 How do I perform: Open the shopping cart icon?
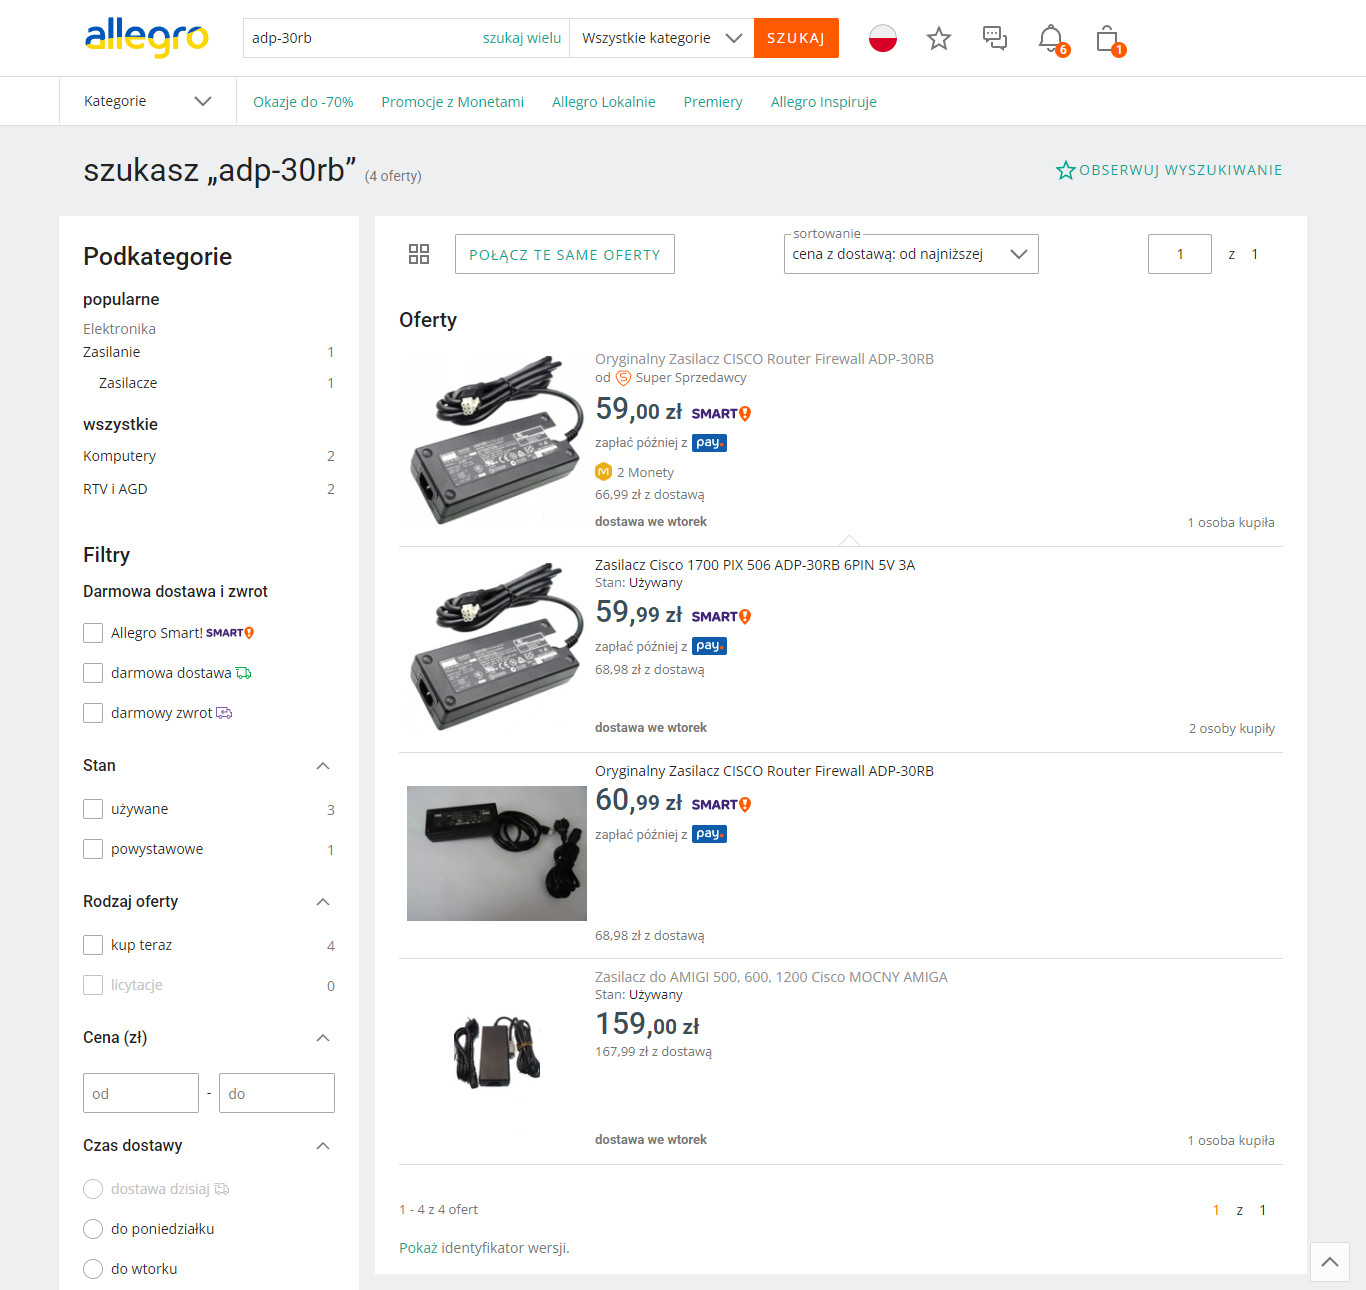[1107, 39]
